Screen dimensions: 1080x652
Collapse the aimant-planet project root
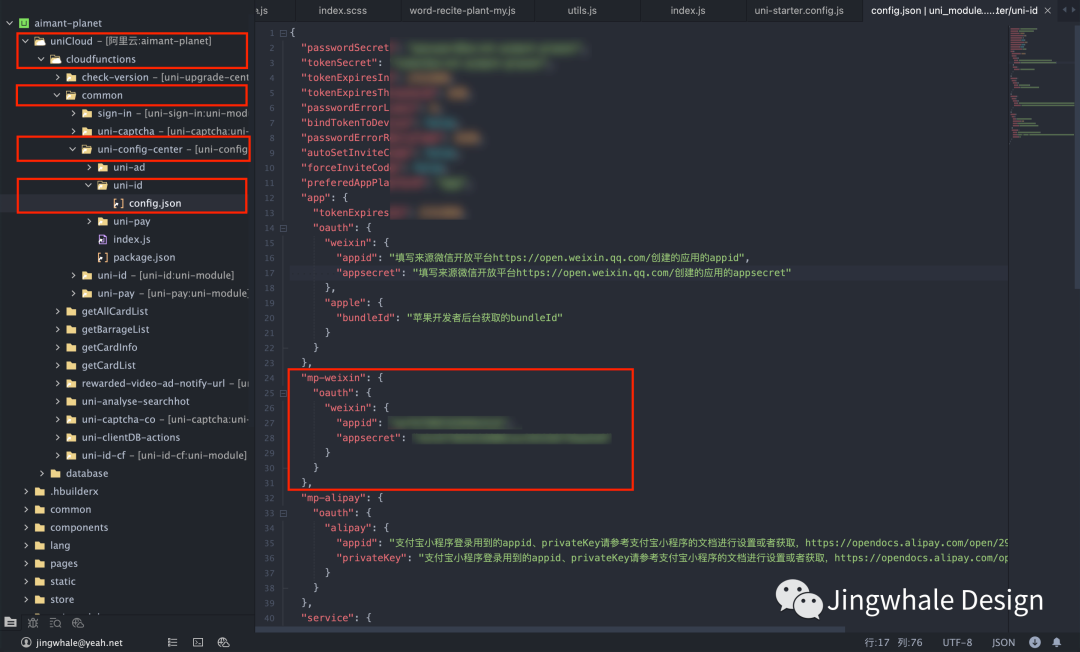(10, 23)
